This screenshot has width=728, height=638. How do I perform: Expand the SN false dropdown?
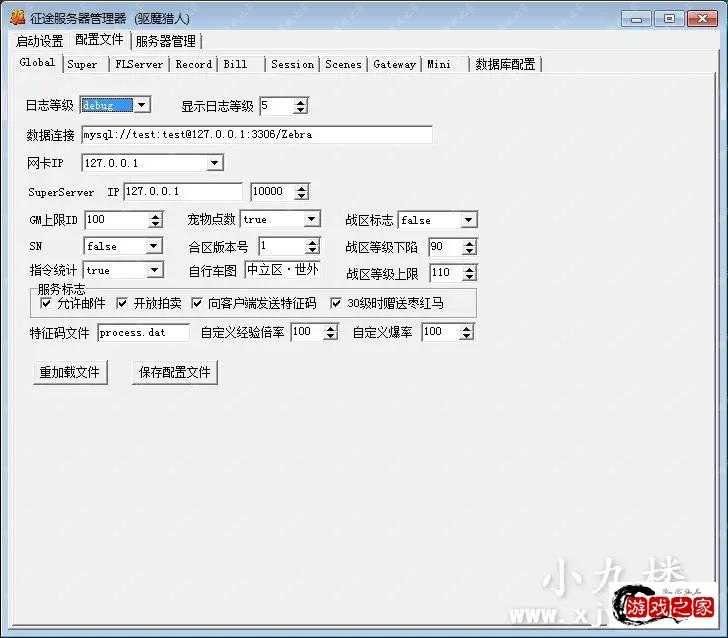(153, 246)
